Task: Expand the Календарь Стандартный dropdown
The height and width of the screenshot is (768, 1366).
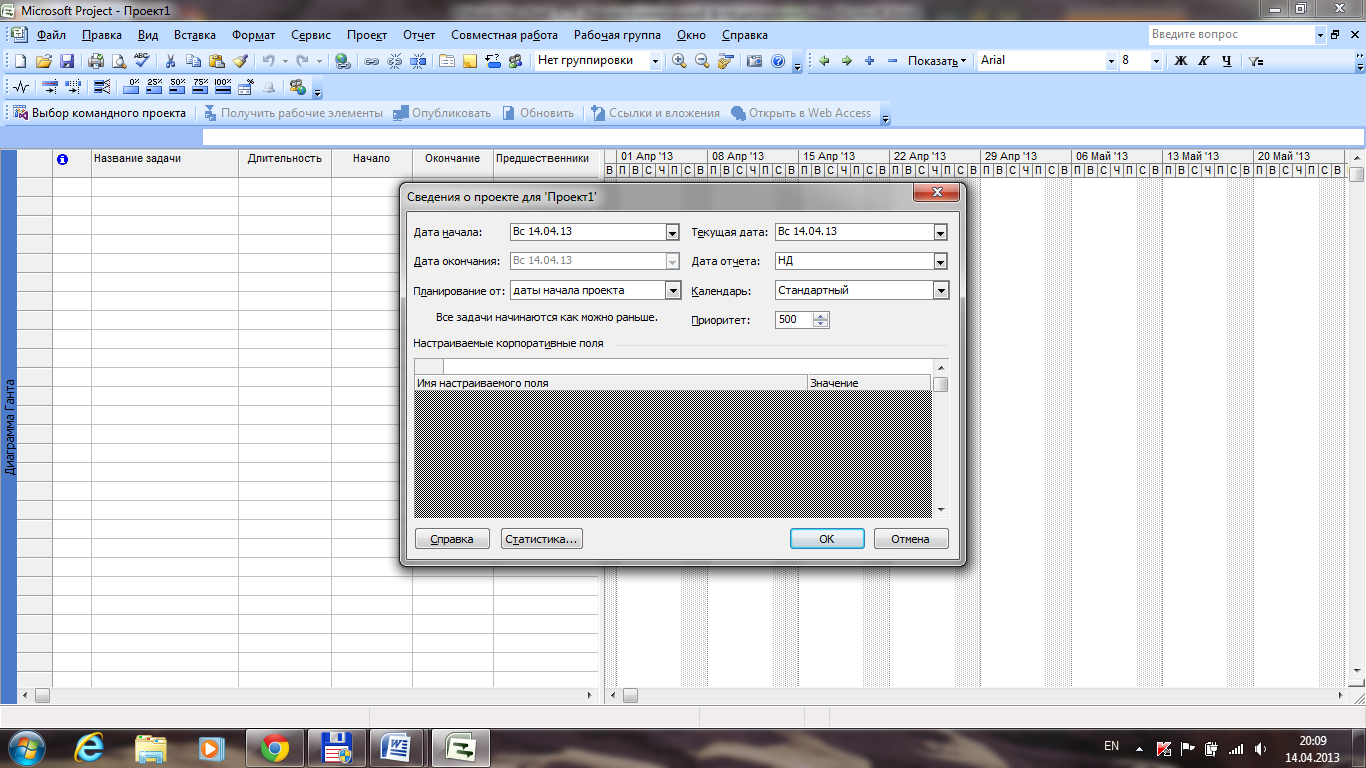Action: point(940,290)
